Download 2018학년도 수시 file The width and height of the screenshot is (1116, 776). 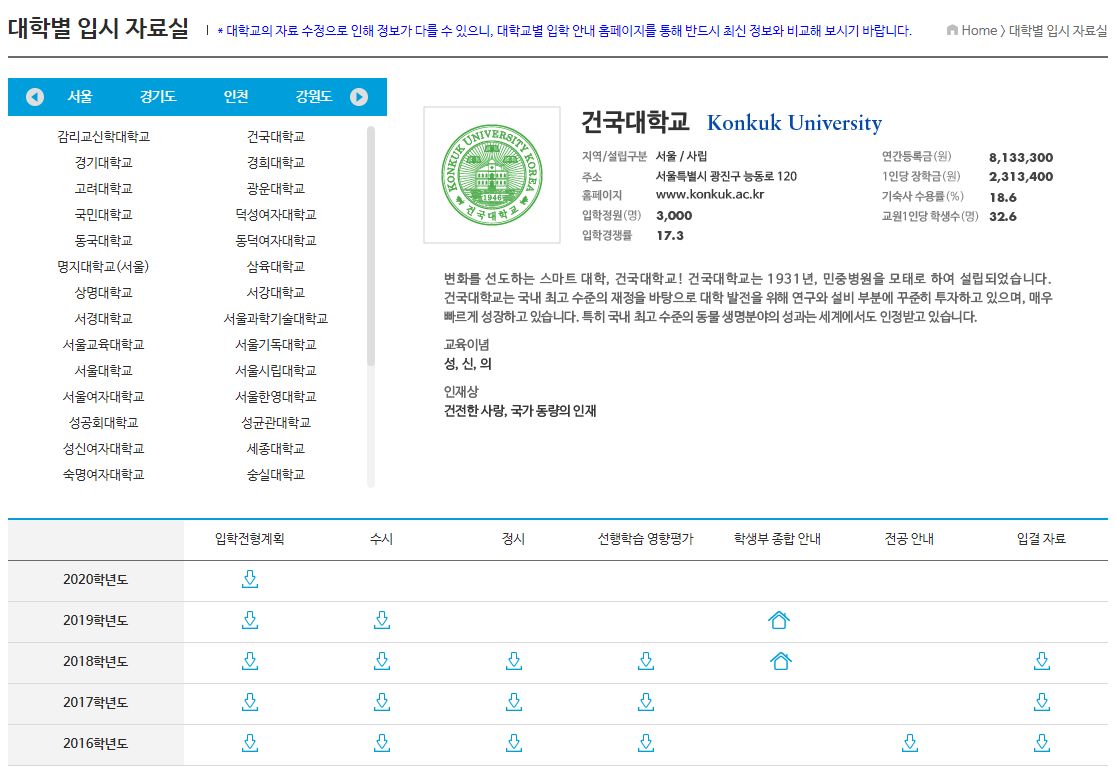pyautogui.click(x=382, y=661)
